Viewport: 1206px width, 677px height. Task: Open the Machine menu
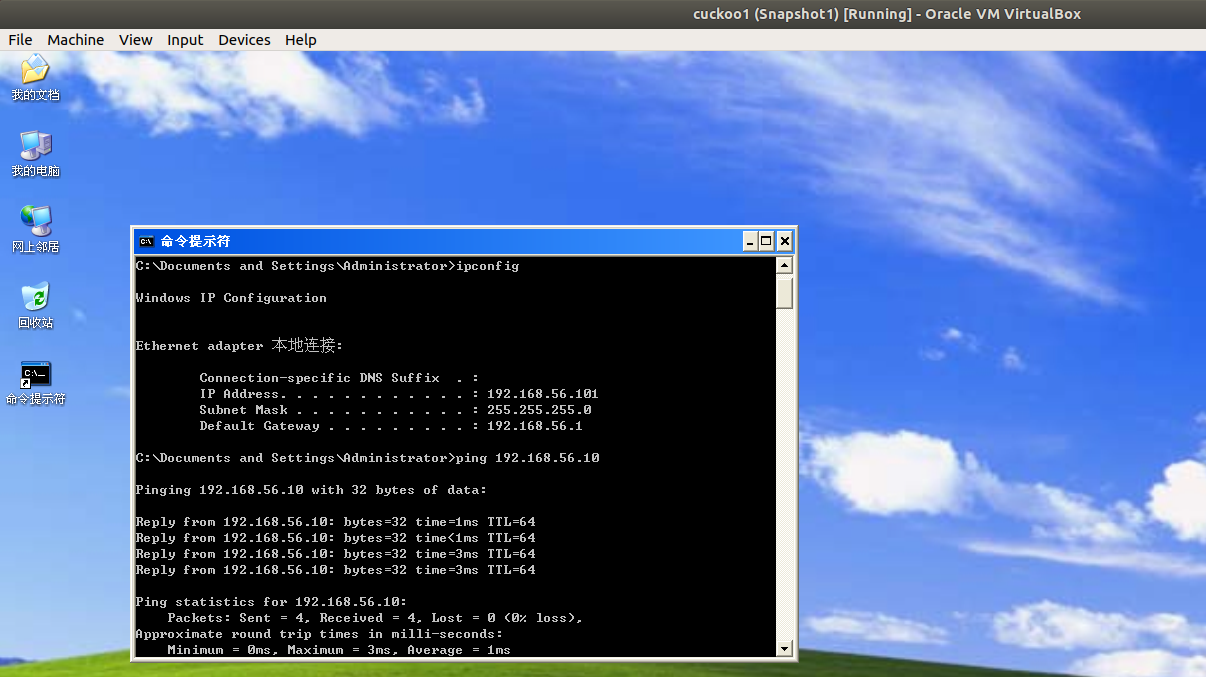click(x=76, y=40)
